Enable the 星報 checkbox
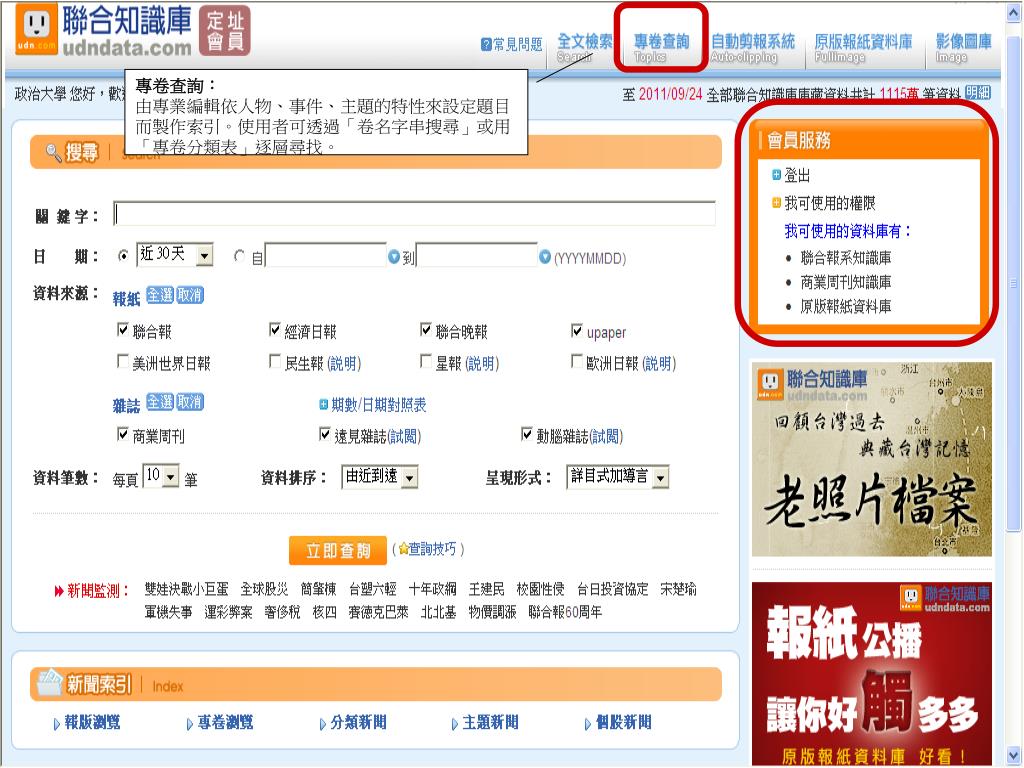The width and height of the screenshot is (1024, 768). [426, 360]
